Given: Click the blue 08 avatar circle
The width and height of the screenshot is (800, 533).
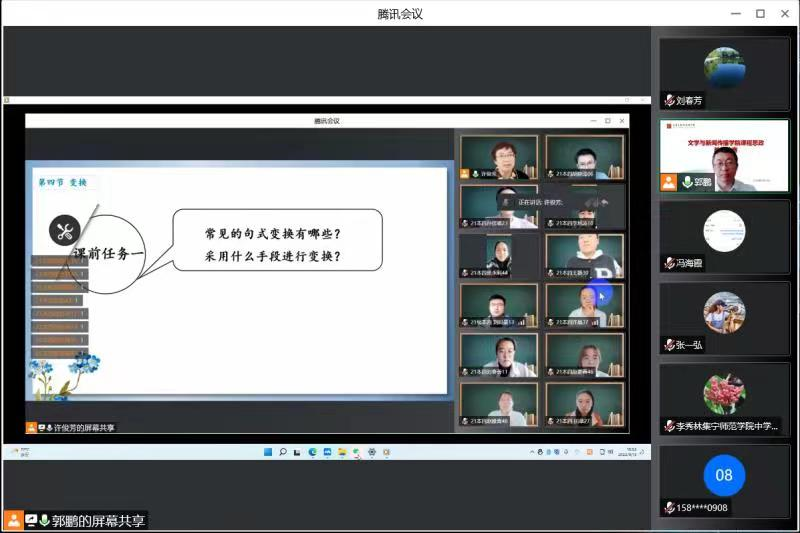Looking at the screenshot, I should click(724, 475).
